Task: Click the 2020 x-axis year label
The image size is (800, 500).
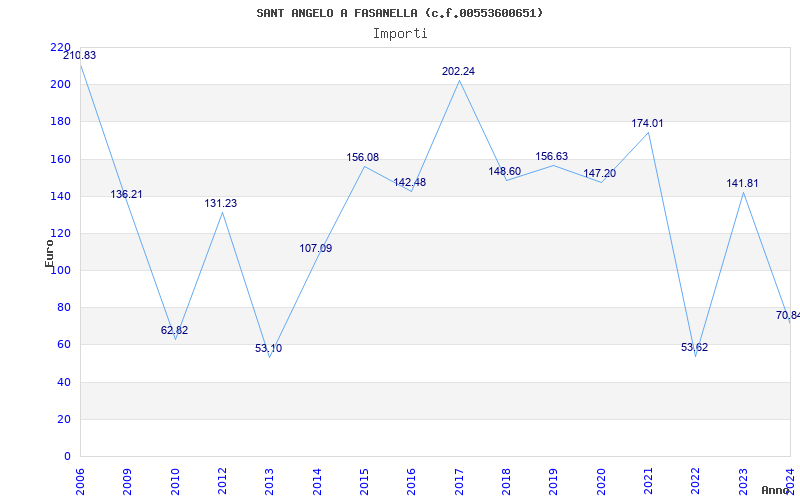Action: point(601,482)
